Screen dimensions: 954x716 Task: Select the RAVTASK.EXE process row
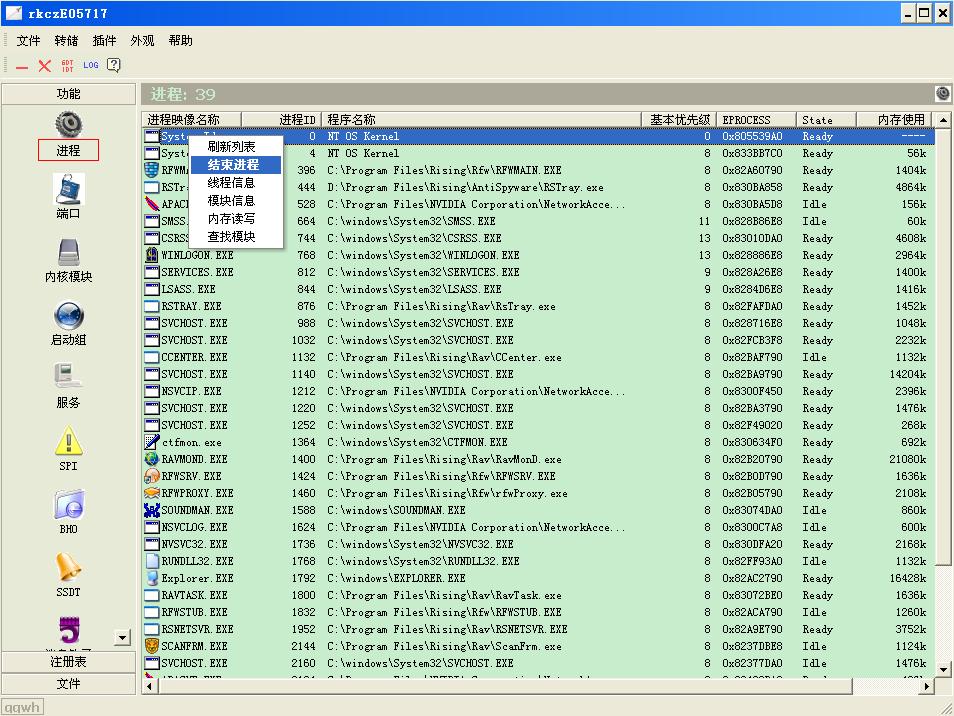(538, 596)
